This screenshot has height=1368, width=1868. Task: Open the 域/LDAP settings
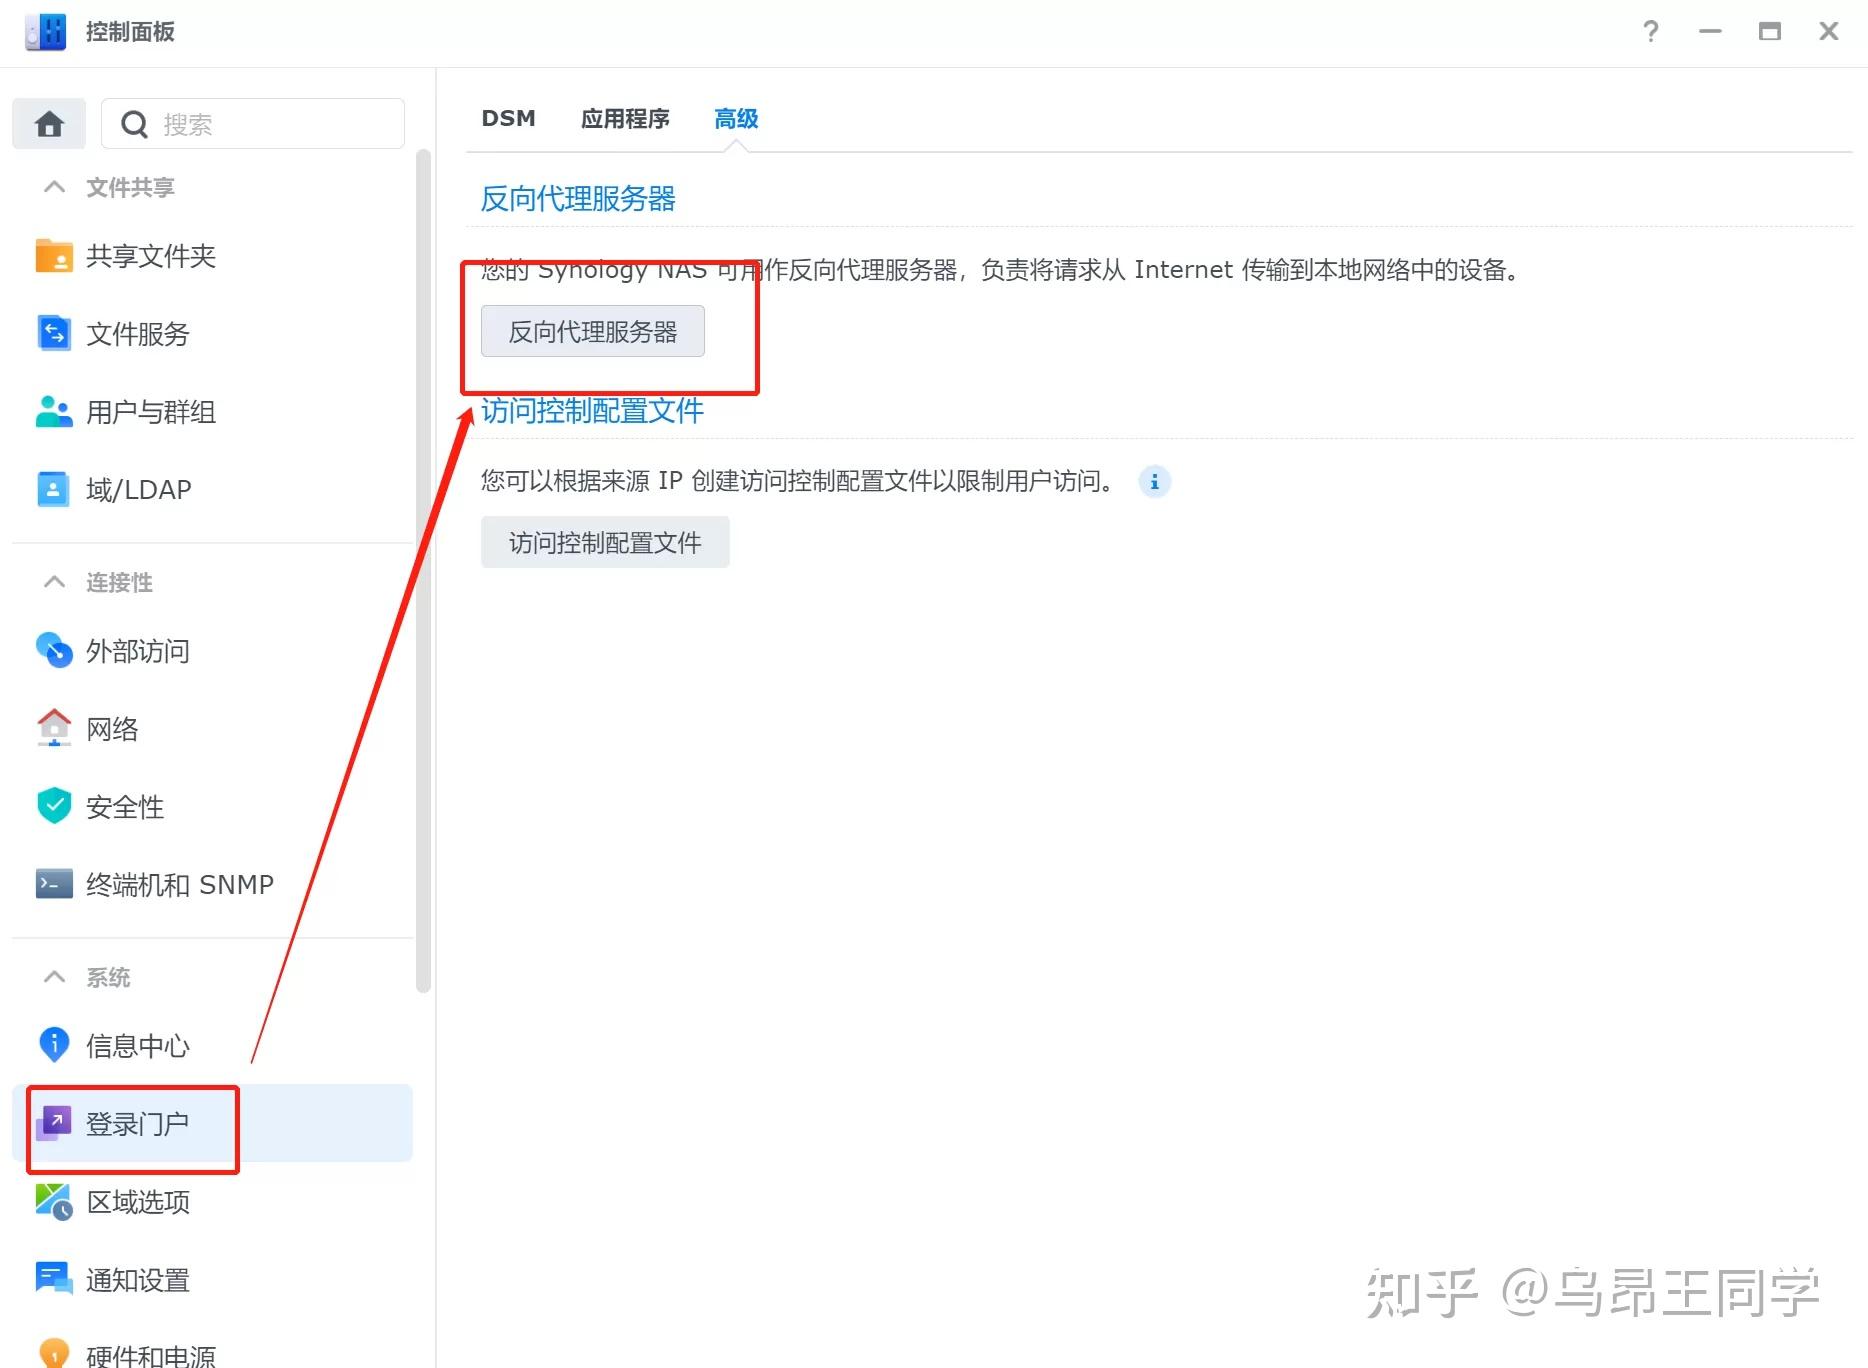(138, 489)
